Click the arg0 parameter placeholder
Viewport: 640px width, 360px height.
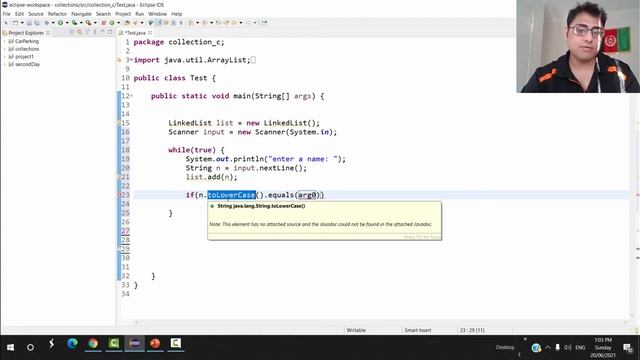(x=307, y=195)
